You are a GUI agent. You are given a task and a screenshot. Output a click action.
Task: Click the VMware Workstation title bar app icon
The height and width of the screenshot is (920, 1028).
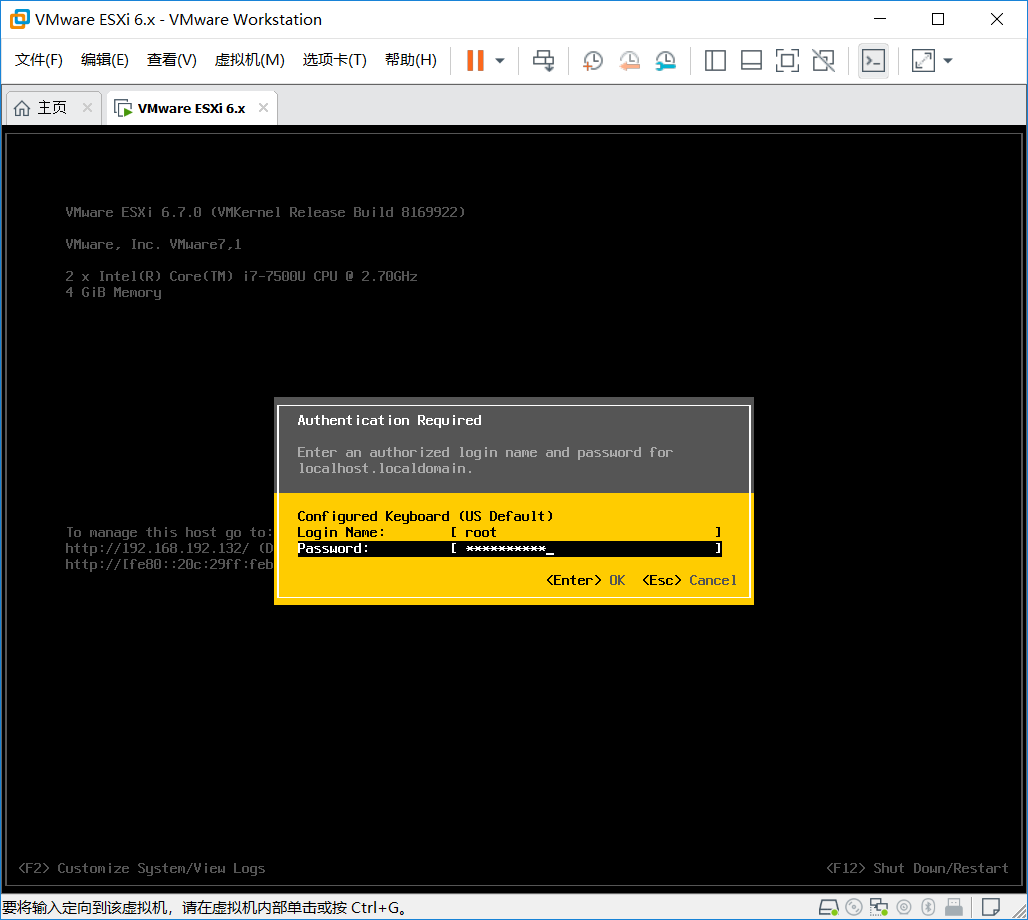pyautogui.click(x=20, y=19)
